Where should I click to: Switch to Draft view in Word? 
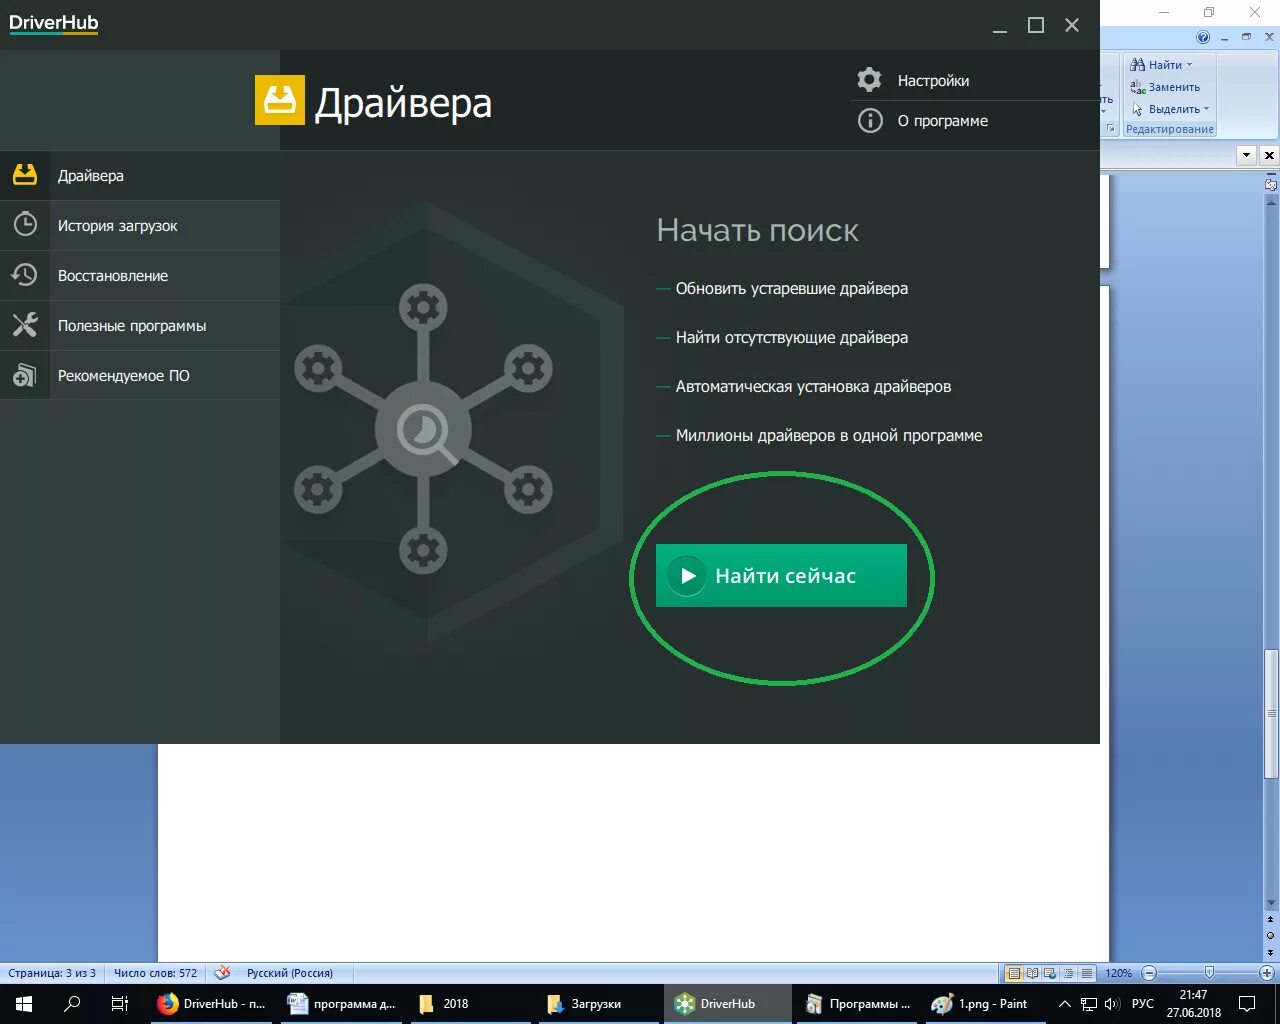[x=1086, y=973]
